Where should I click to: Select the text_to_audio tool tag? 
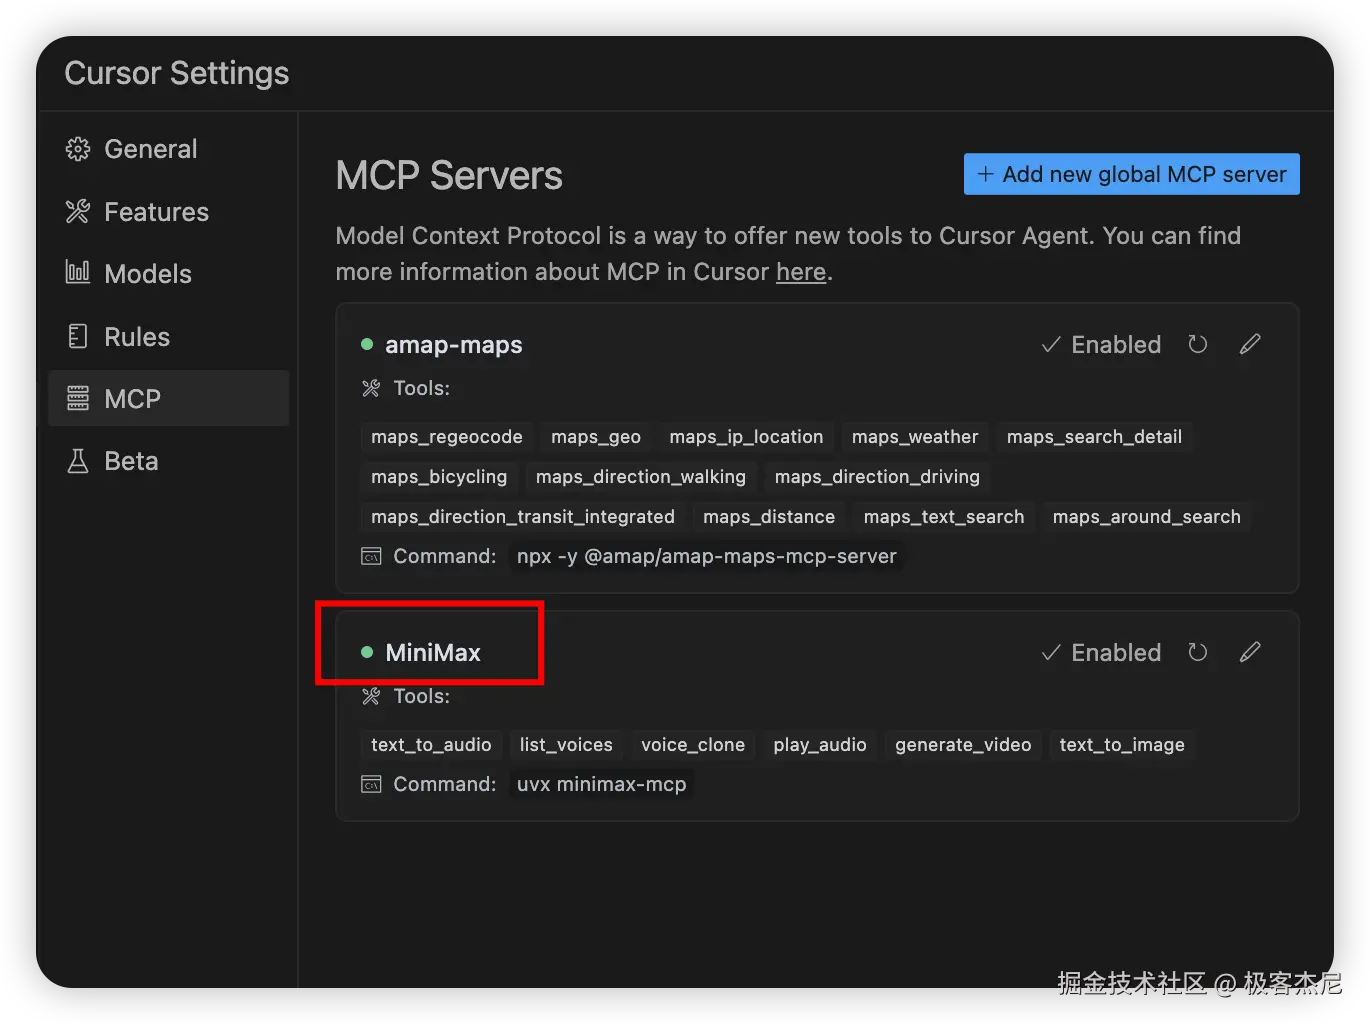431,745
